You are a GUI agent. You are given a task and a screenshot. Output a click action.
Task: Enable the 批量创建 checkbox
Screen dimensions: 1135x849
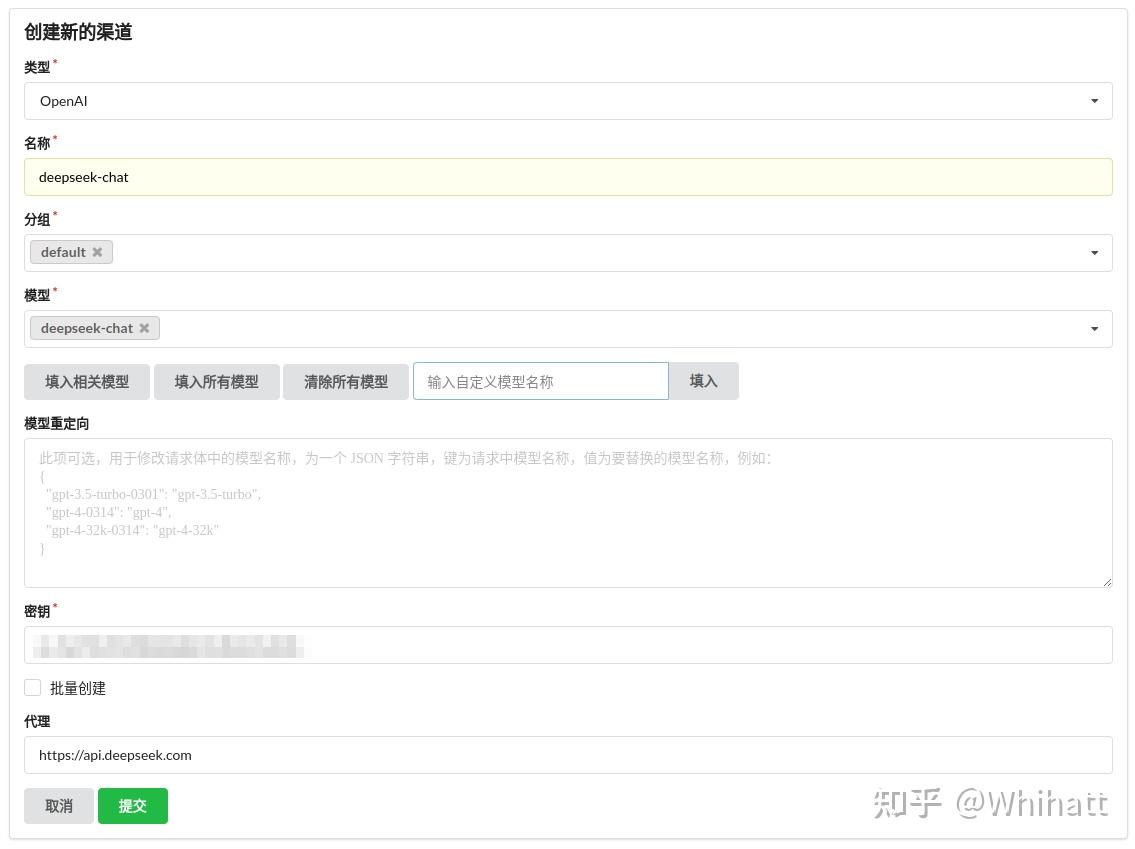(32, 687)
